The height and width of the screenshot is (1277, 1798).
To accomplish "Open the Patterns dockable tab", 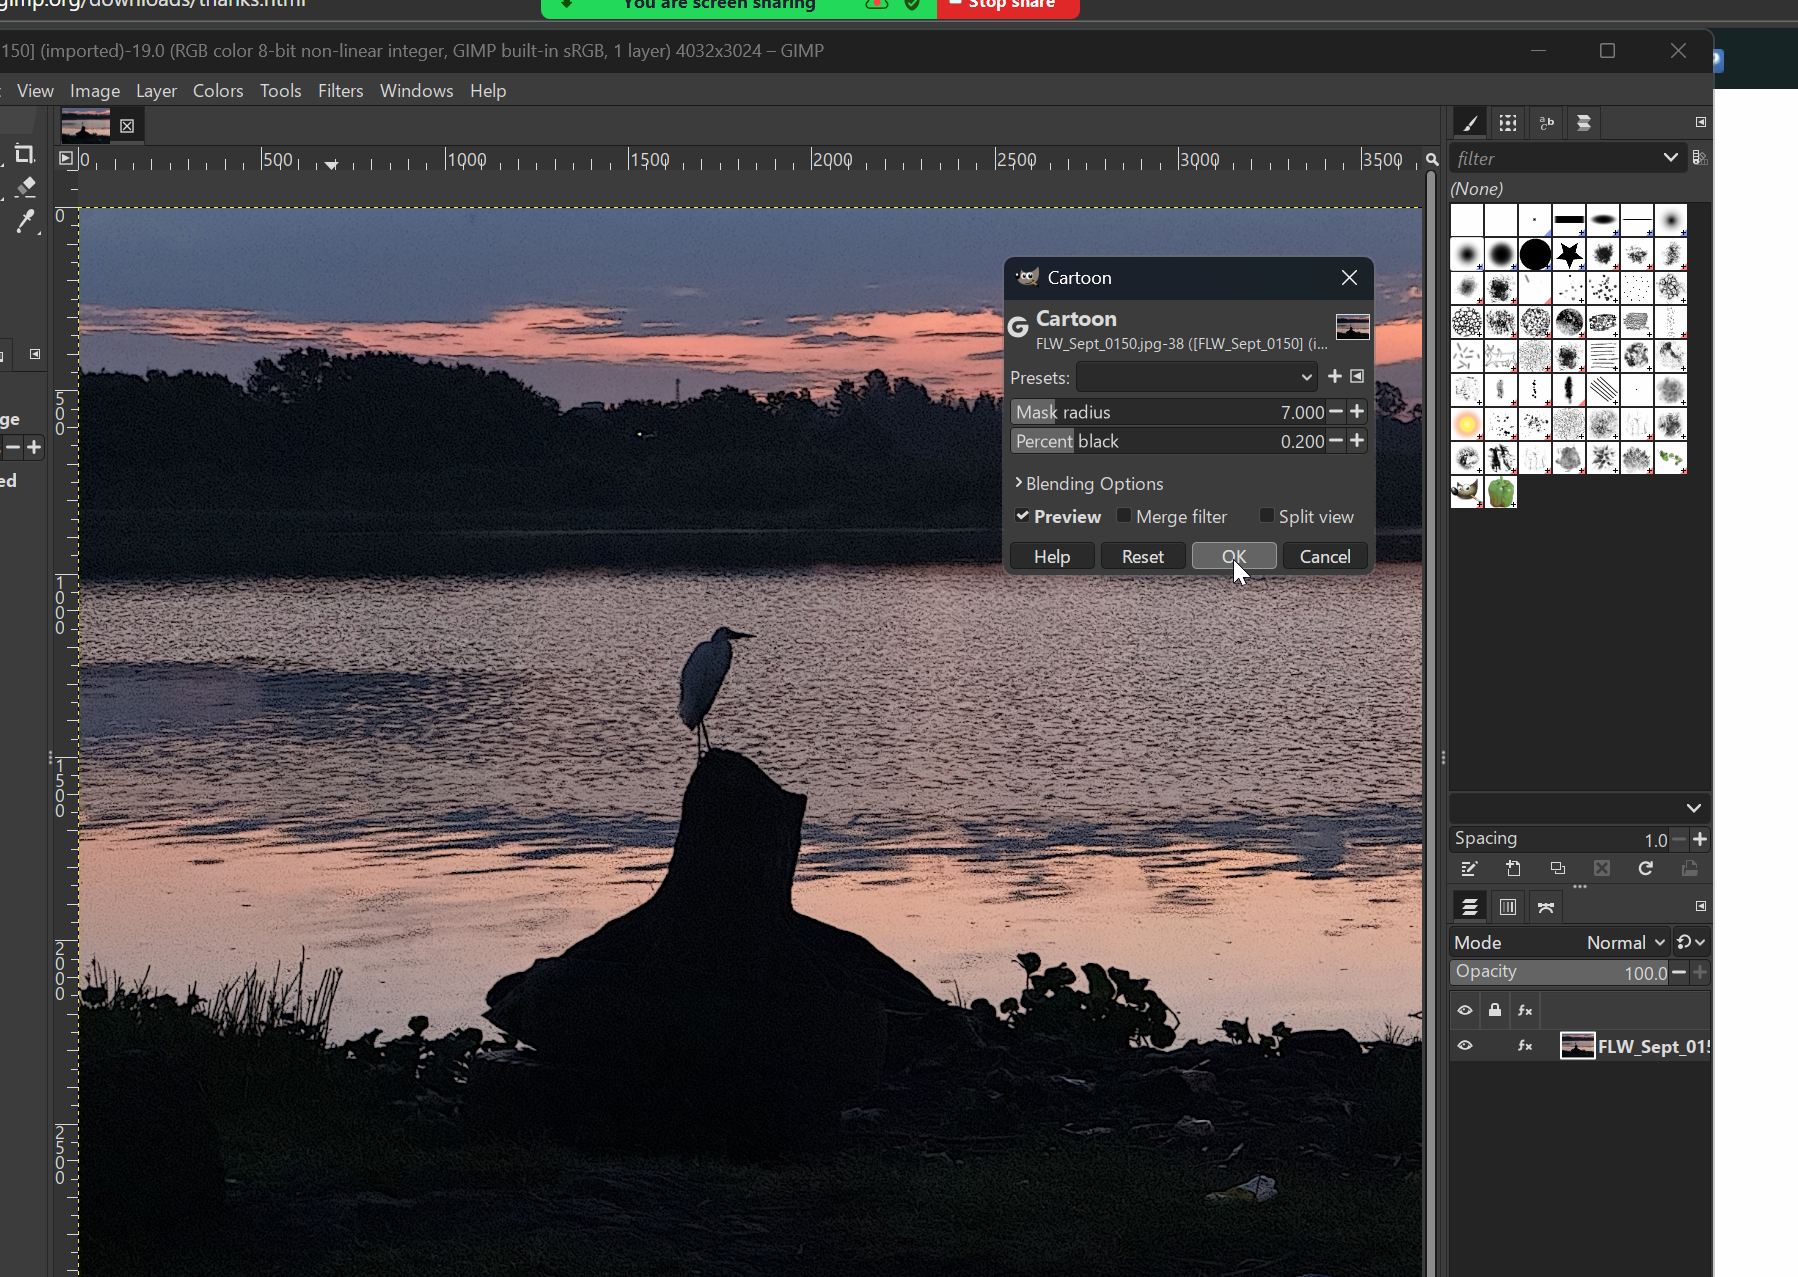I will pyautogui.click(x=1508, y=123).
